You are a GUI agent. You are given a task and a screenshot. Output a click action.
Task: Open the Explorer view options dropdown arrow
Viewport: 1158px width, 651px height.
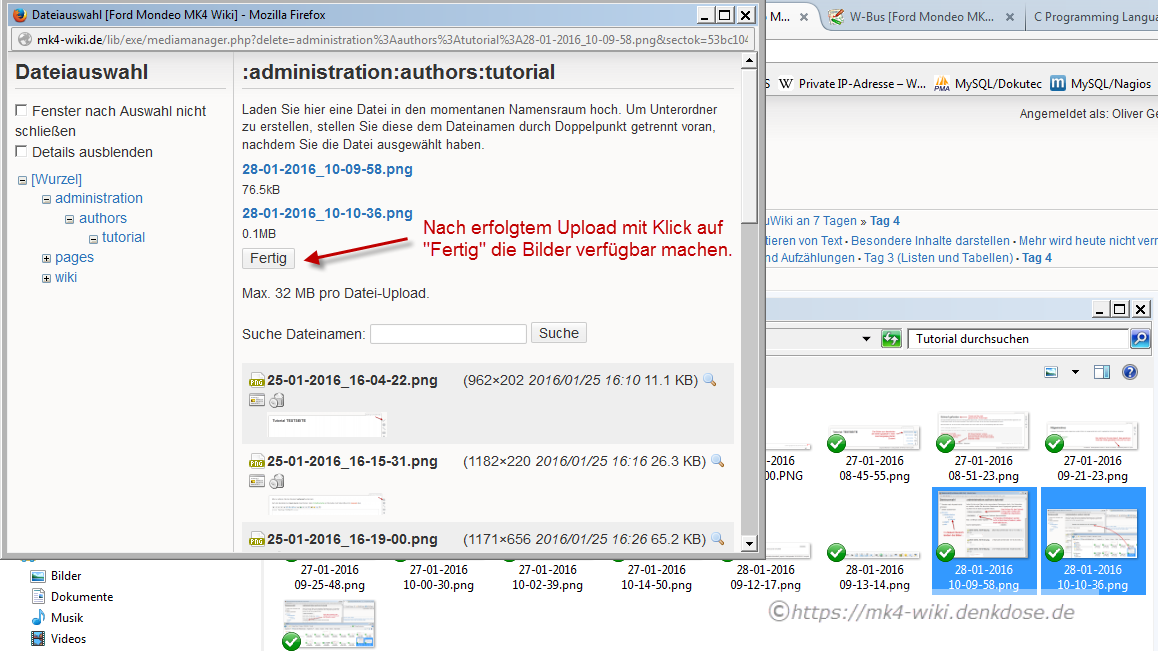(1075, 372)
